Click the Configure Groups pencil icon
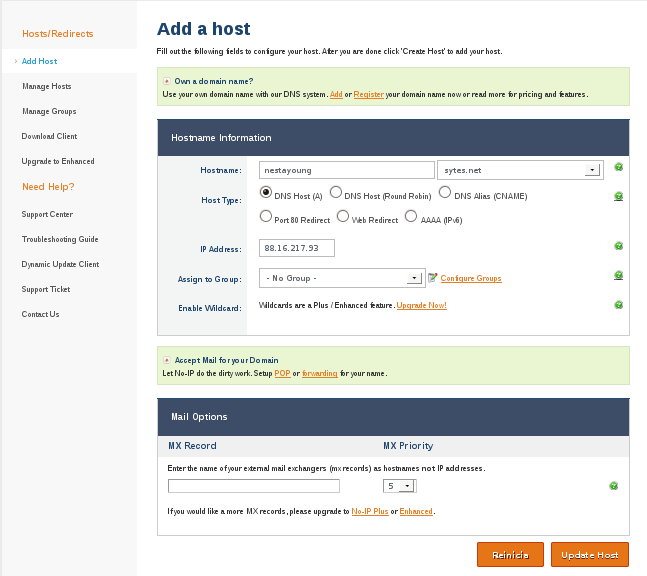 (x=433, y=278)
